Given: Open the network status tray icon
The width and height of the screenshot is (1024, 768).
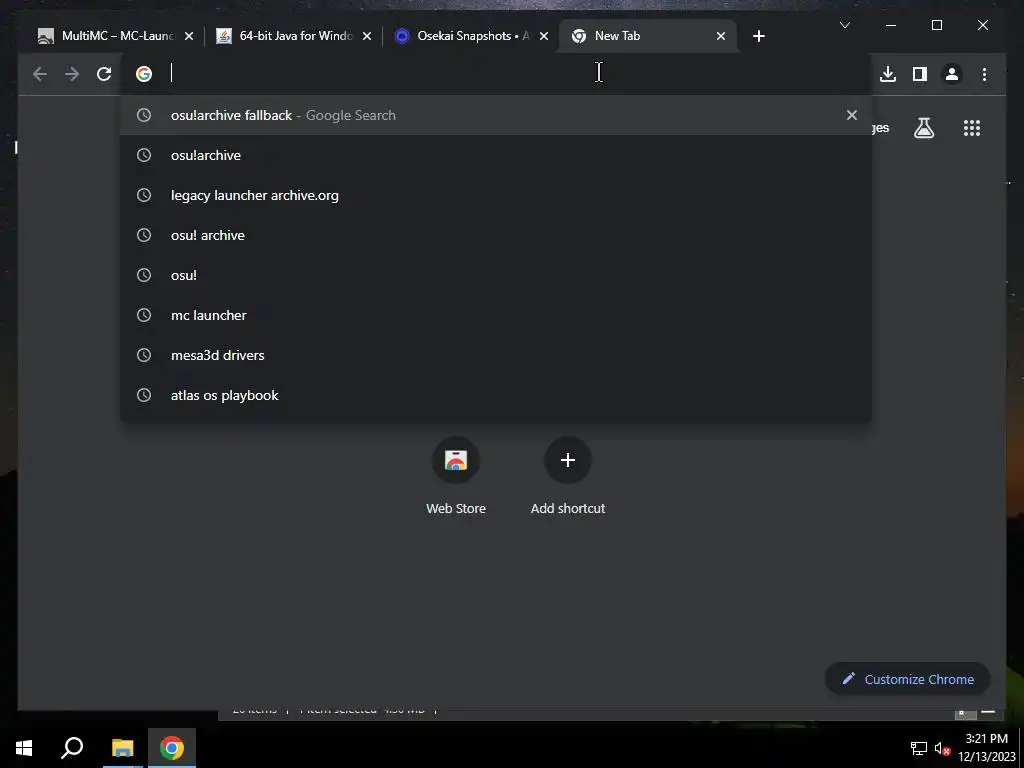Looking at the screenshot, I should click(919, 748).
